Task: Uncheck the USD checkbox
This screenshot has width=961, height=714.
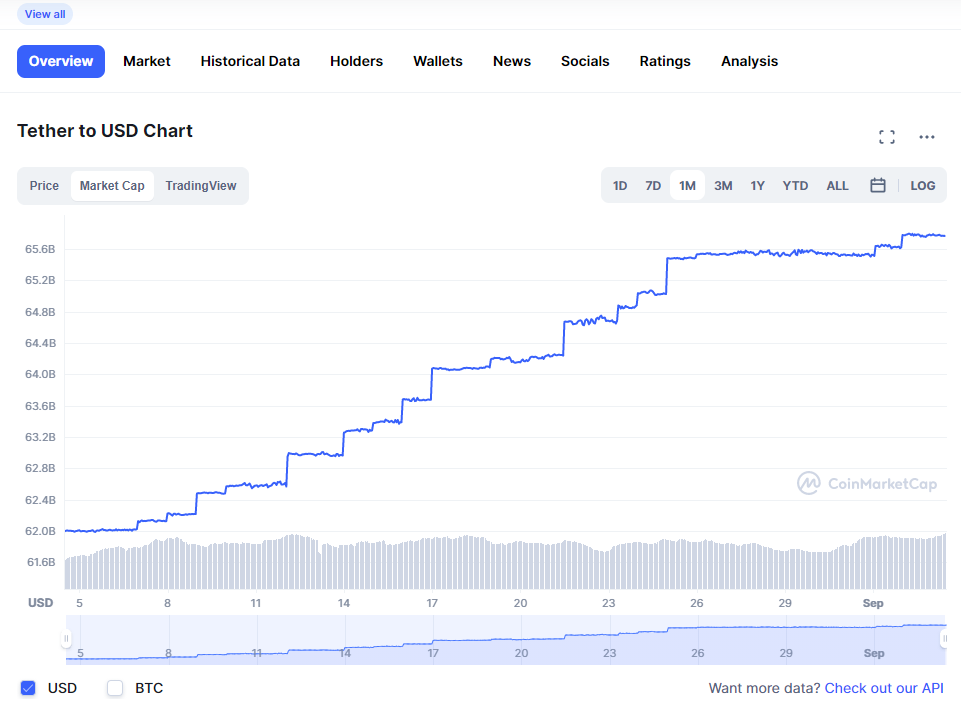Action: point(28,688)
